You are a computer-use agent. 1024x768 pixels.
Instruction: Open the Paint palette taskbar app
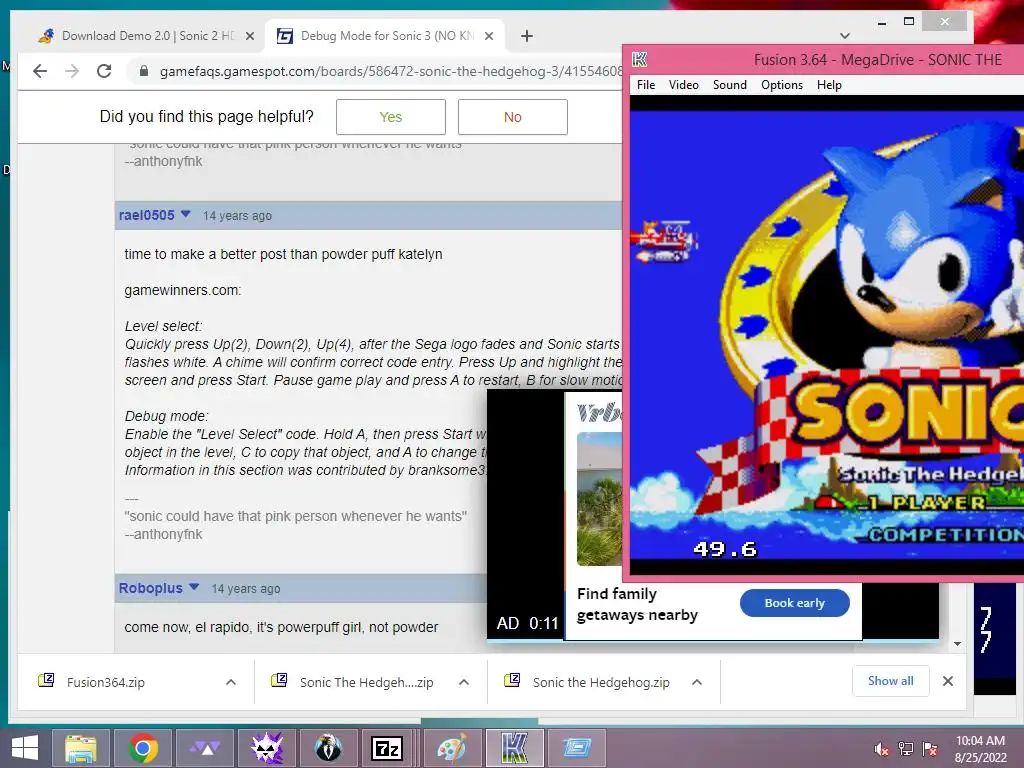click(x=452, y=748)
